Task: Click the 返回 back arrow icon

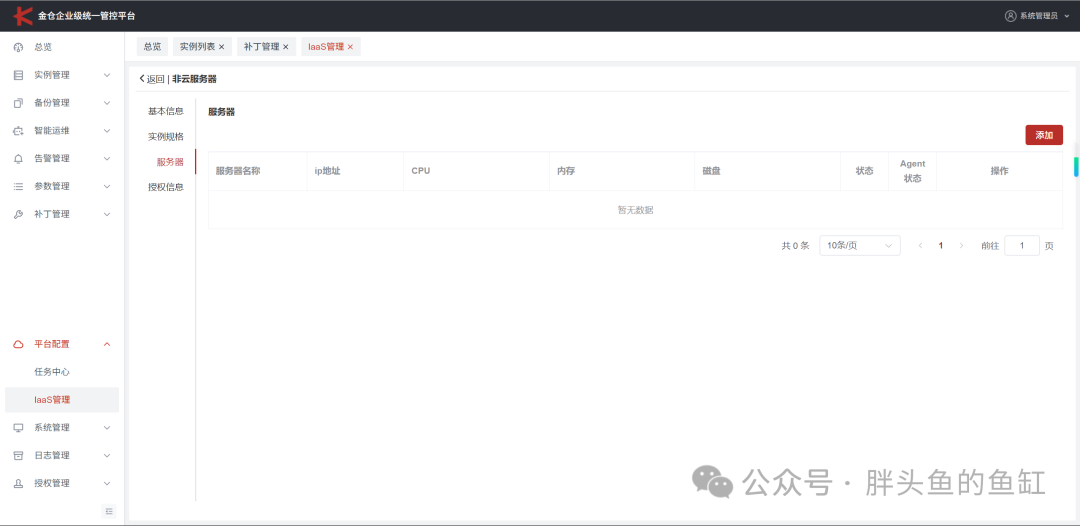Action: tap(142, 78)
